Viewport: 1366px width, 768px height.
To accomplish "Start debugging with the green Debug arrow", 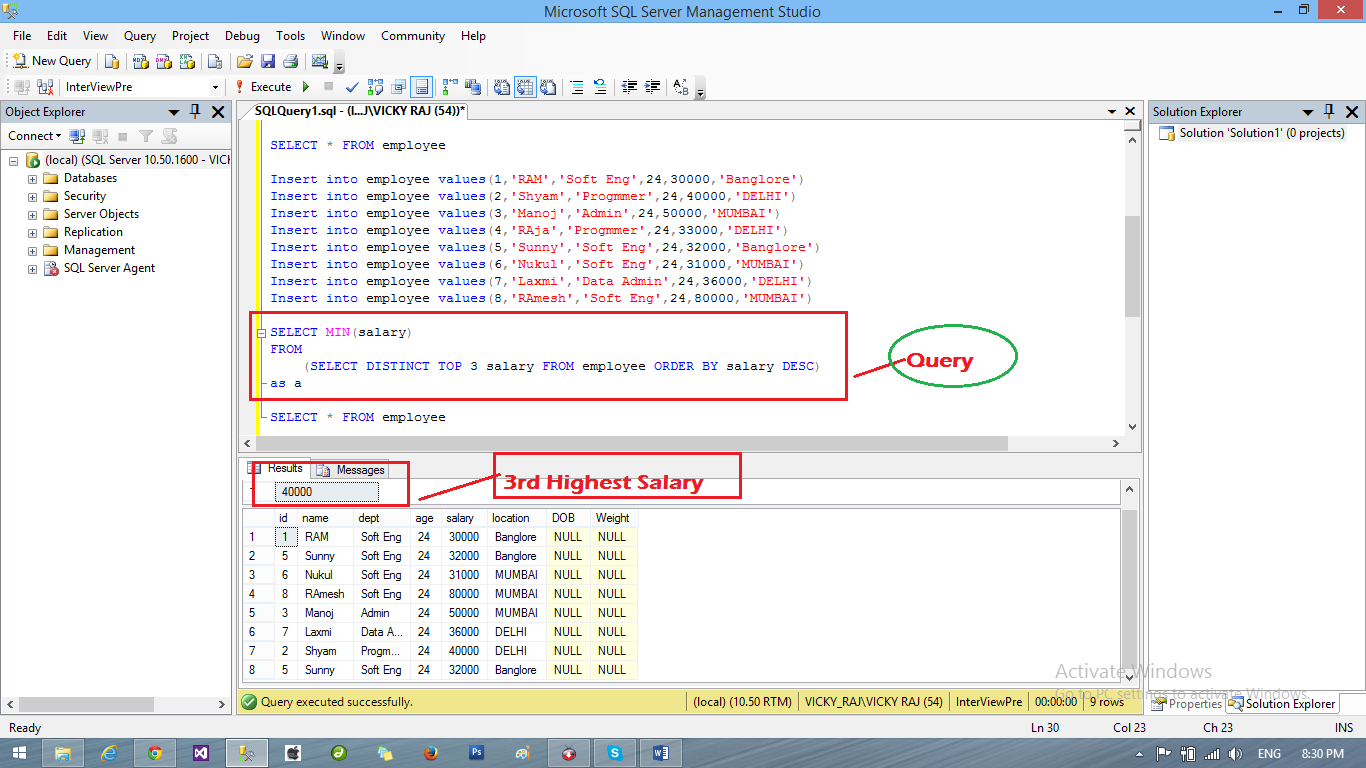I will click(x=306, y=87).
